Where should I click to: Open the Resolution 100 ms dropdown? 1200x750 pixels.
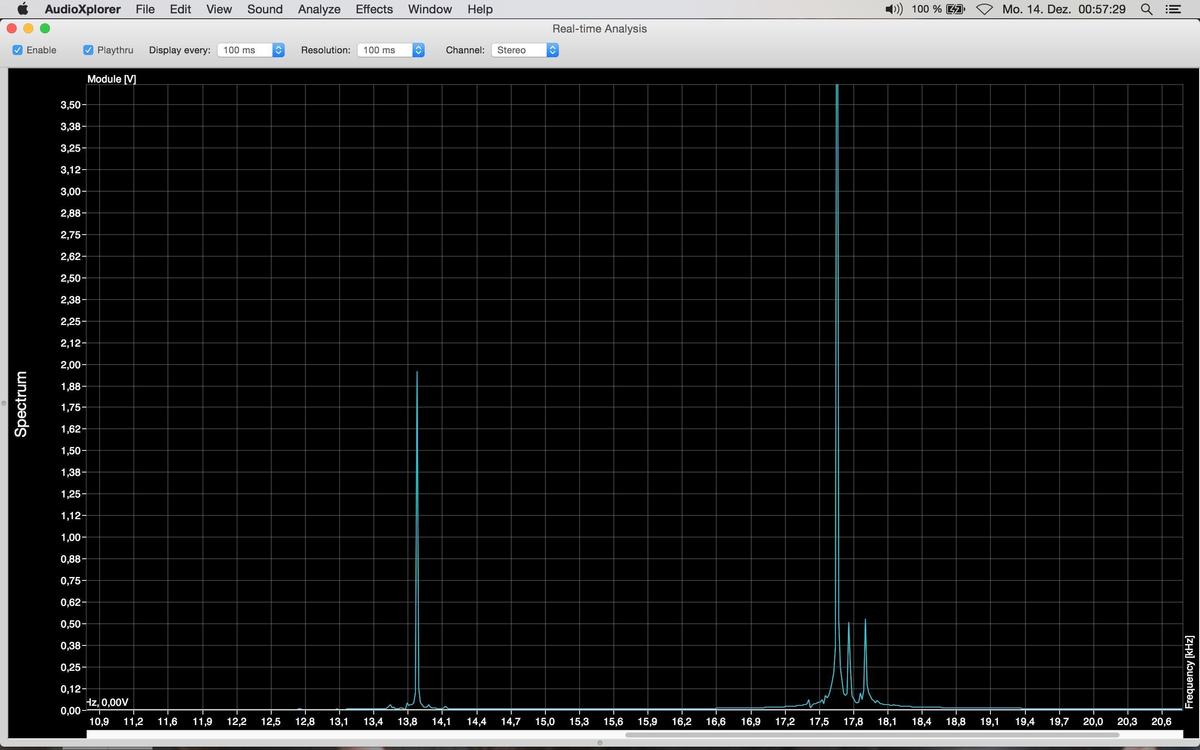[391, 50]
